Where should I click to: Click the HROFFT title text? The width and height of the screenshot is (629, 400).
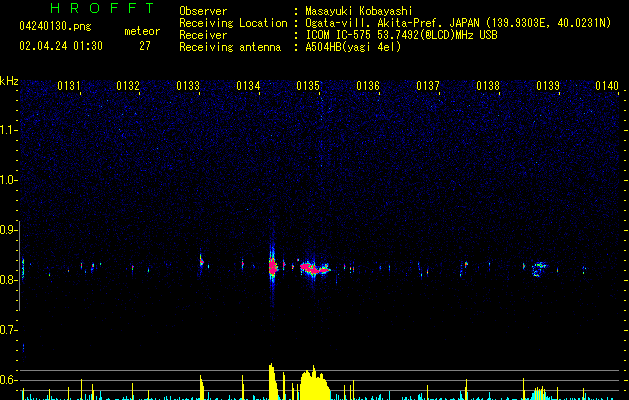(102, 8)
